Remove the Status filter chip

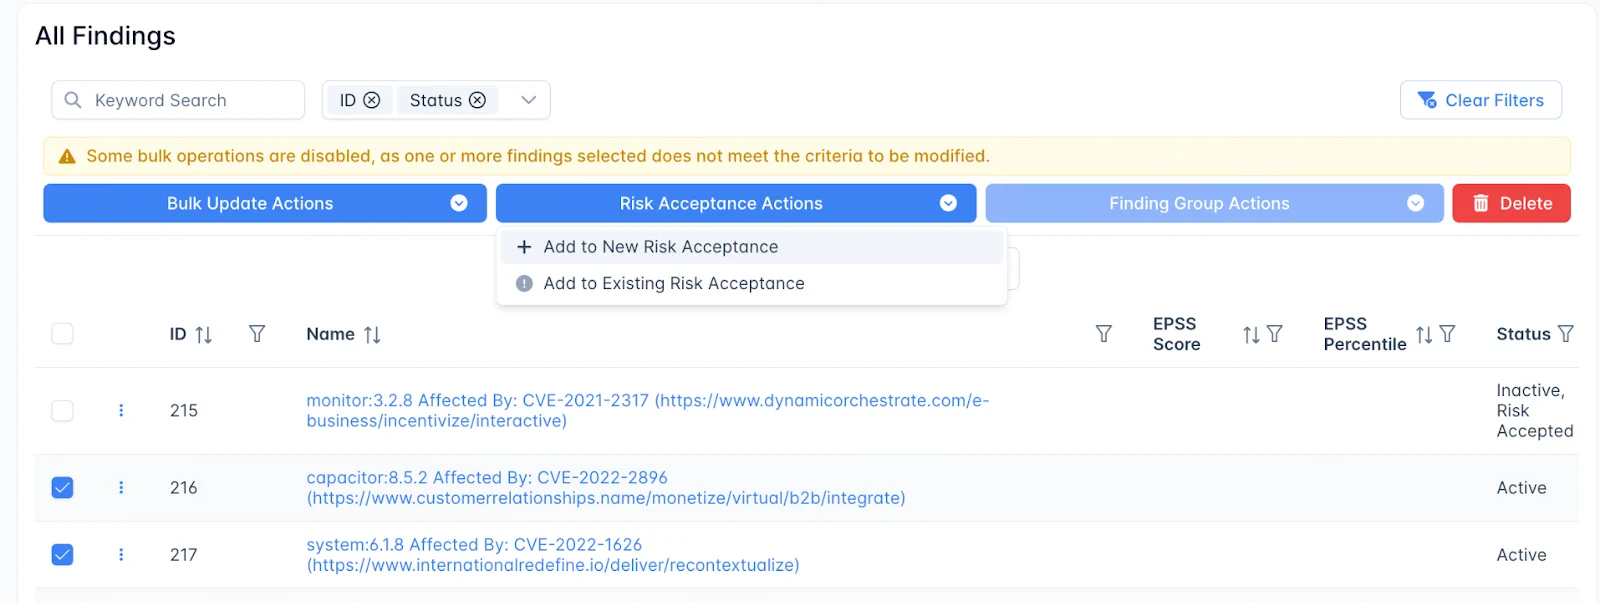478,100
